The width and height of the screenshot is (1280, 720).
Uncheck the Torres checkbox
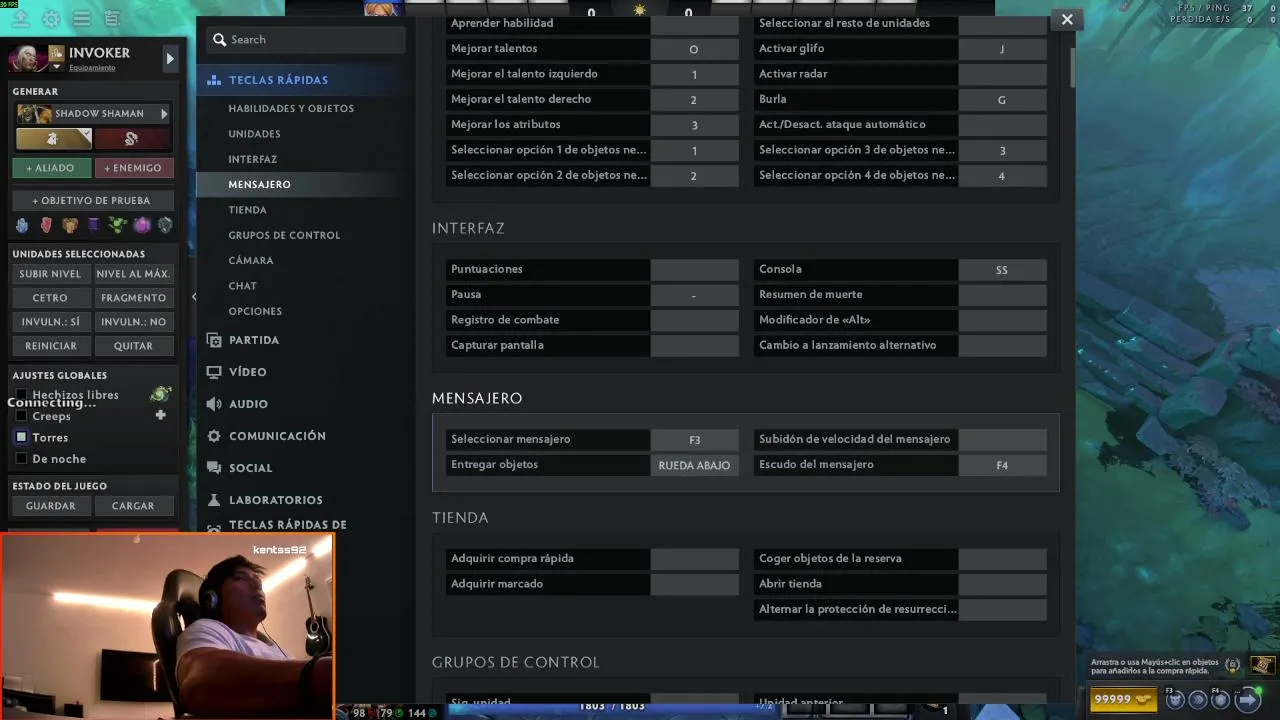pos(21,437)
